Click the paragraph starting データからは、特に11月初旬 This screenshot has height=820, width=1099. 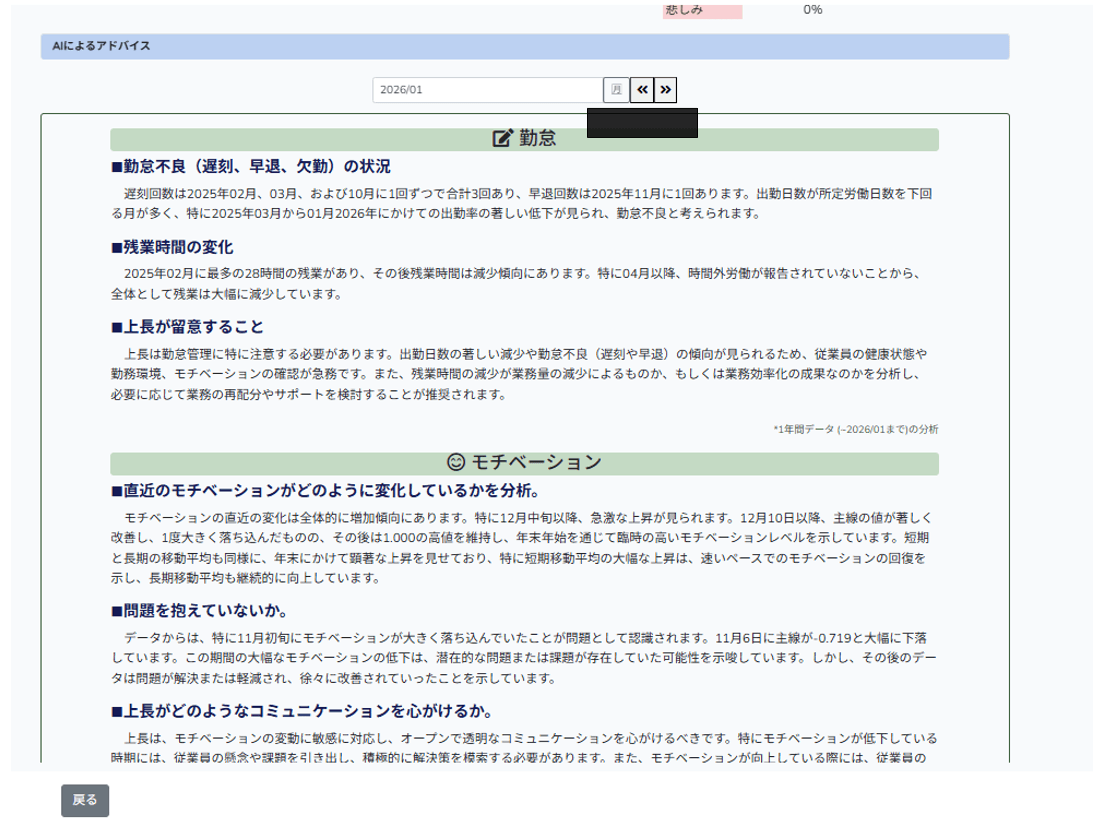524,657
